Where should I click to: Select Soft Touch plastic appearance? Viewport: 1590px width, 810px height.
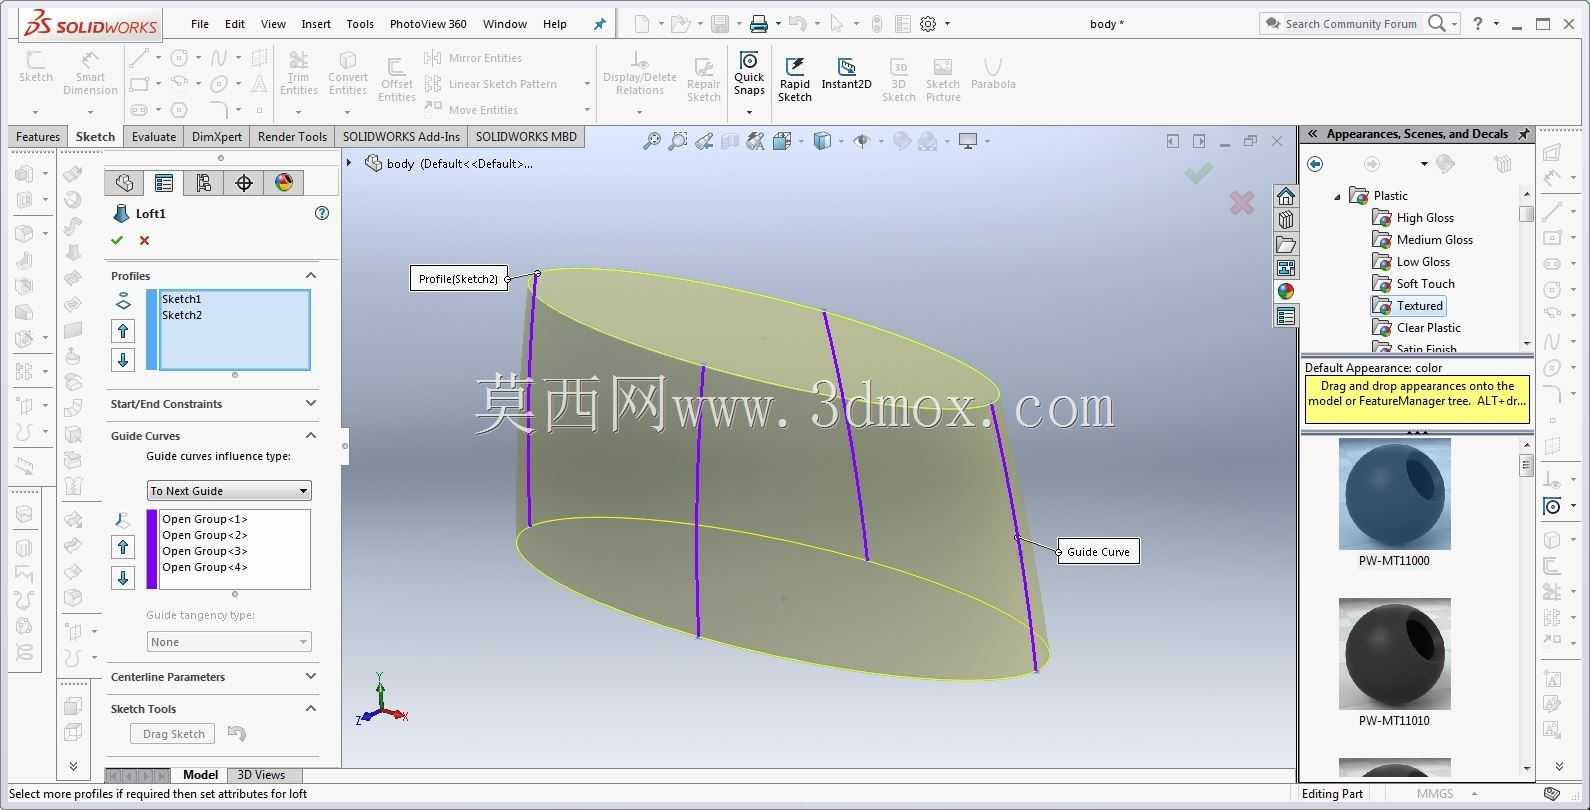(x=1425, y=284)
